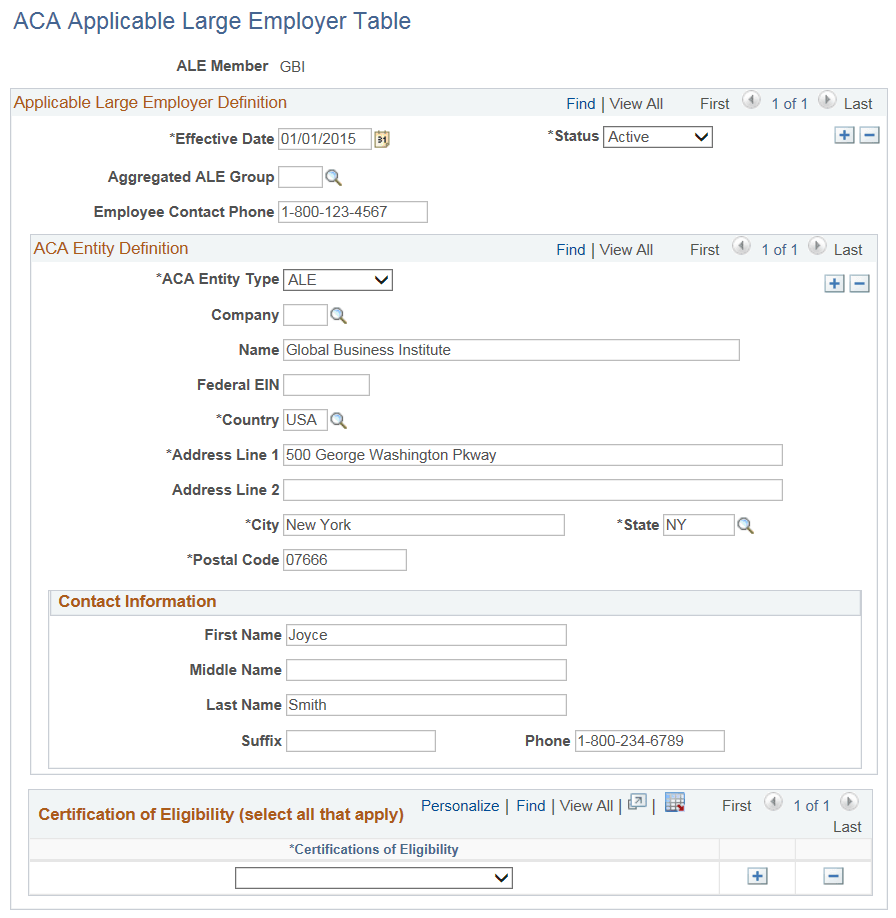Click inside the Federal EIN input field
The width and height of the screenshot is (896, 918).
coord(325,384)
